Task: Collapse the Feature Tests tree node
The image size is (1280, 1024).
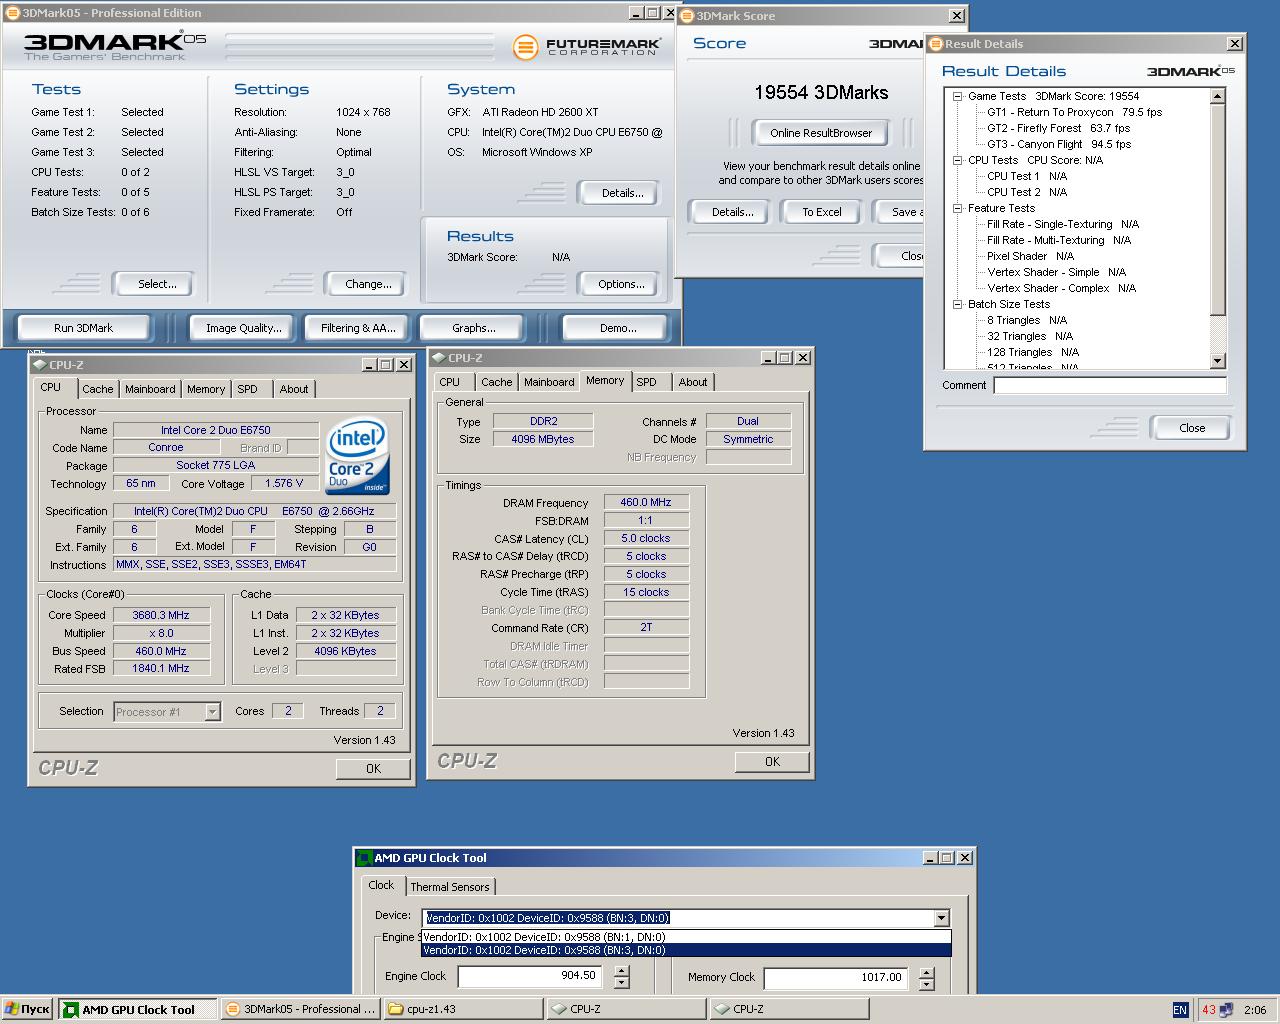Action: tap(957, 208)
